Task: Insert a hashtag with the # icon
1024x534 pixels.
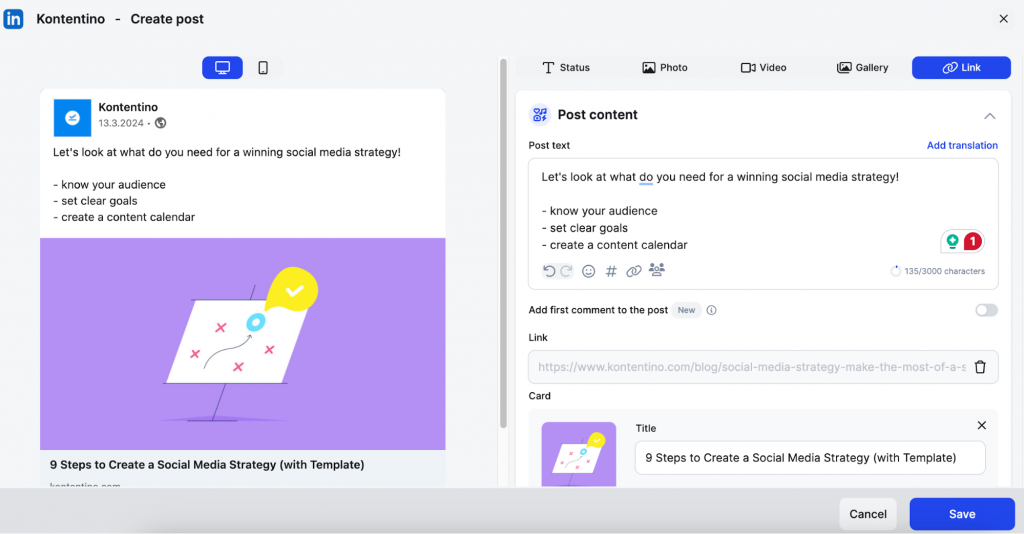Action: click(x=611, y=271)
